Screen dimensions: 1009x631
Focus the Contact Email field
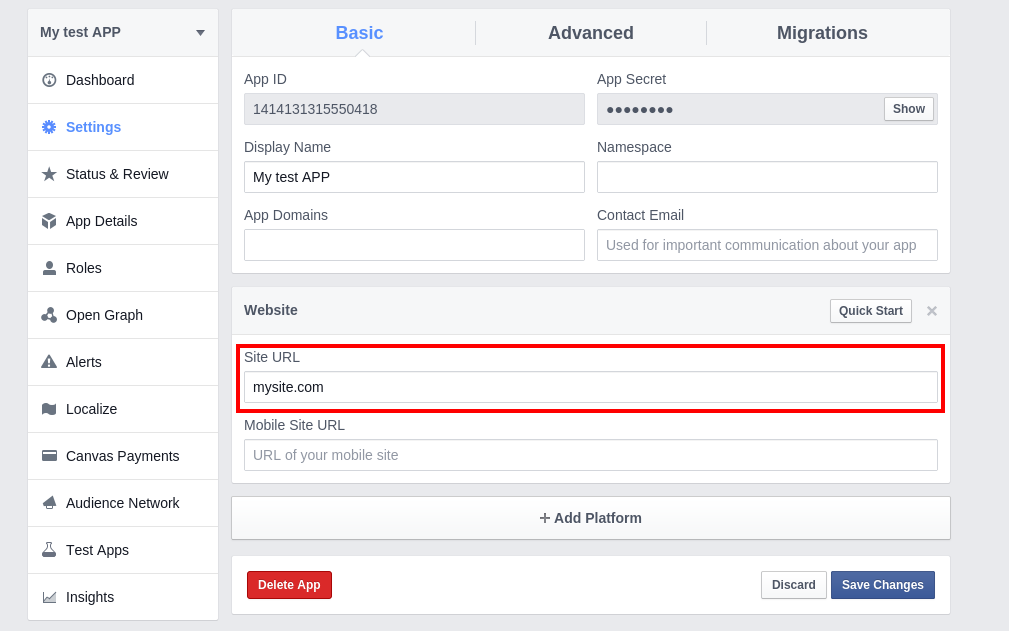click(766, 245)
